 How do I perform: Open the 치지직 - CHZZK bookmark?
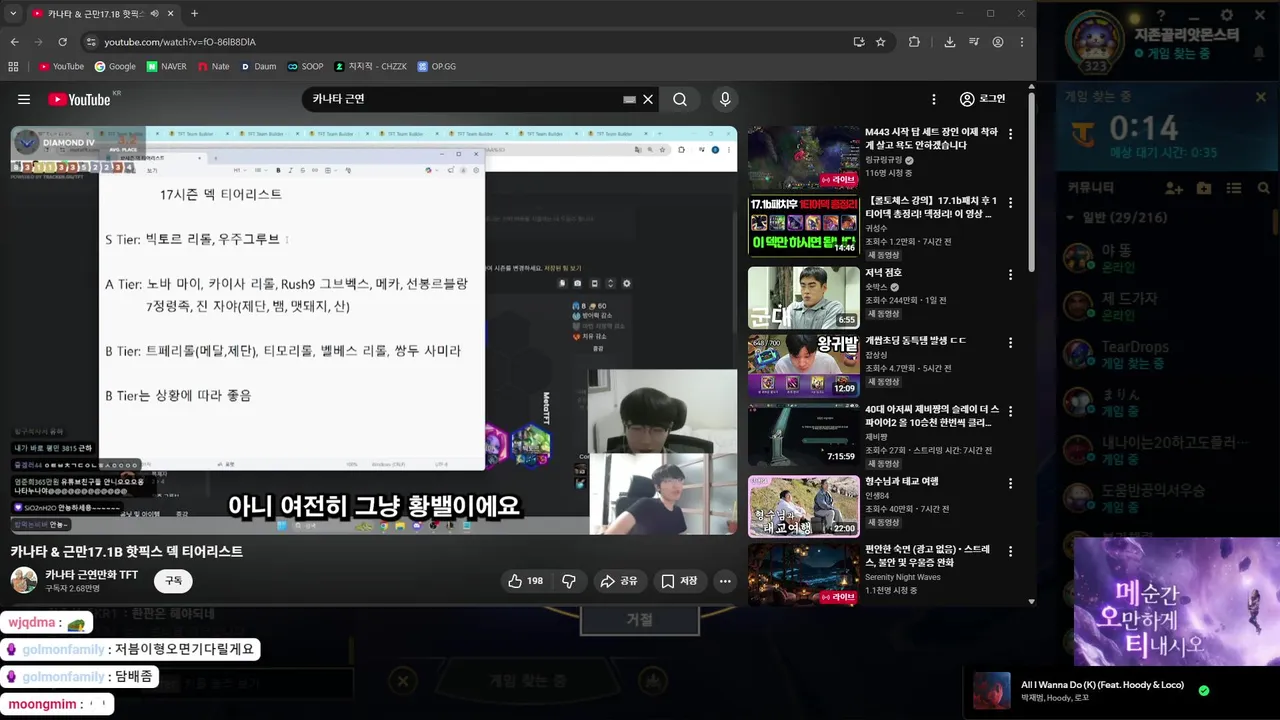[371, 66]
